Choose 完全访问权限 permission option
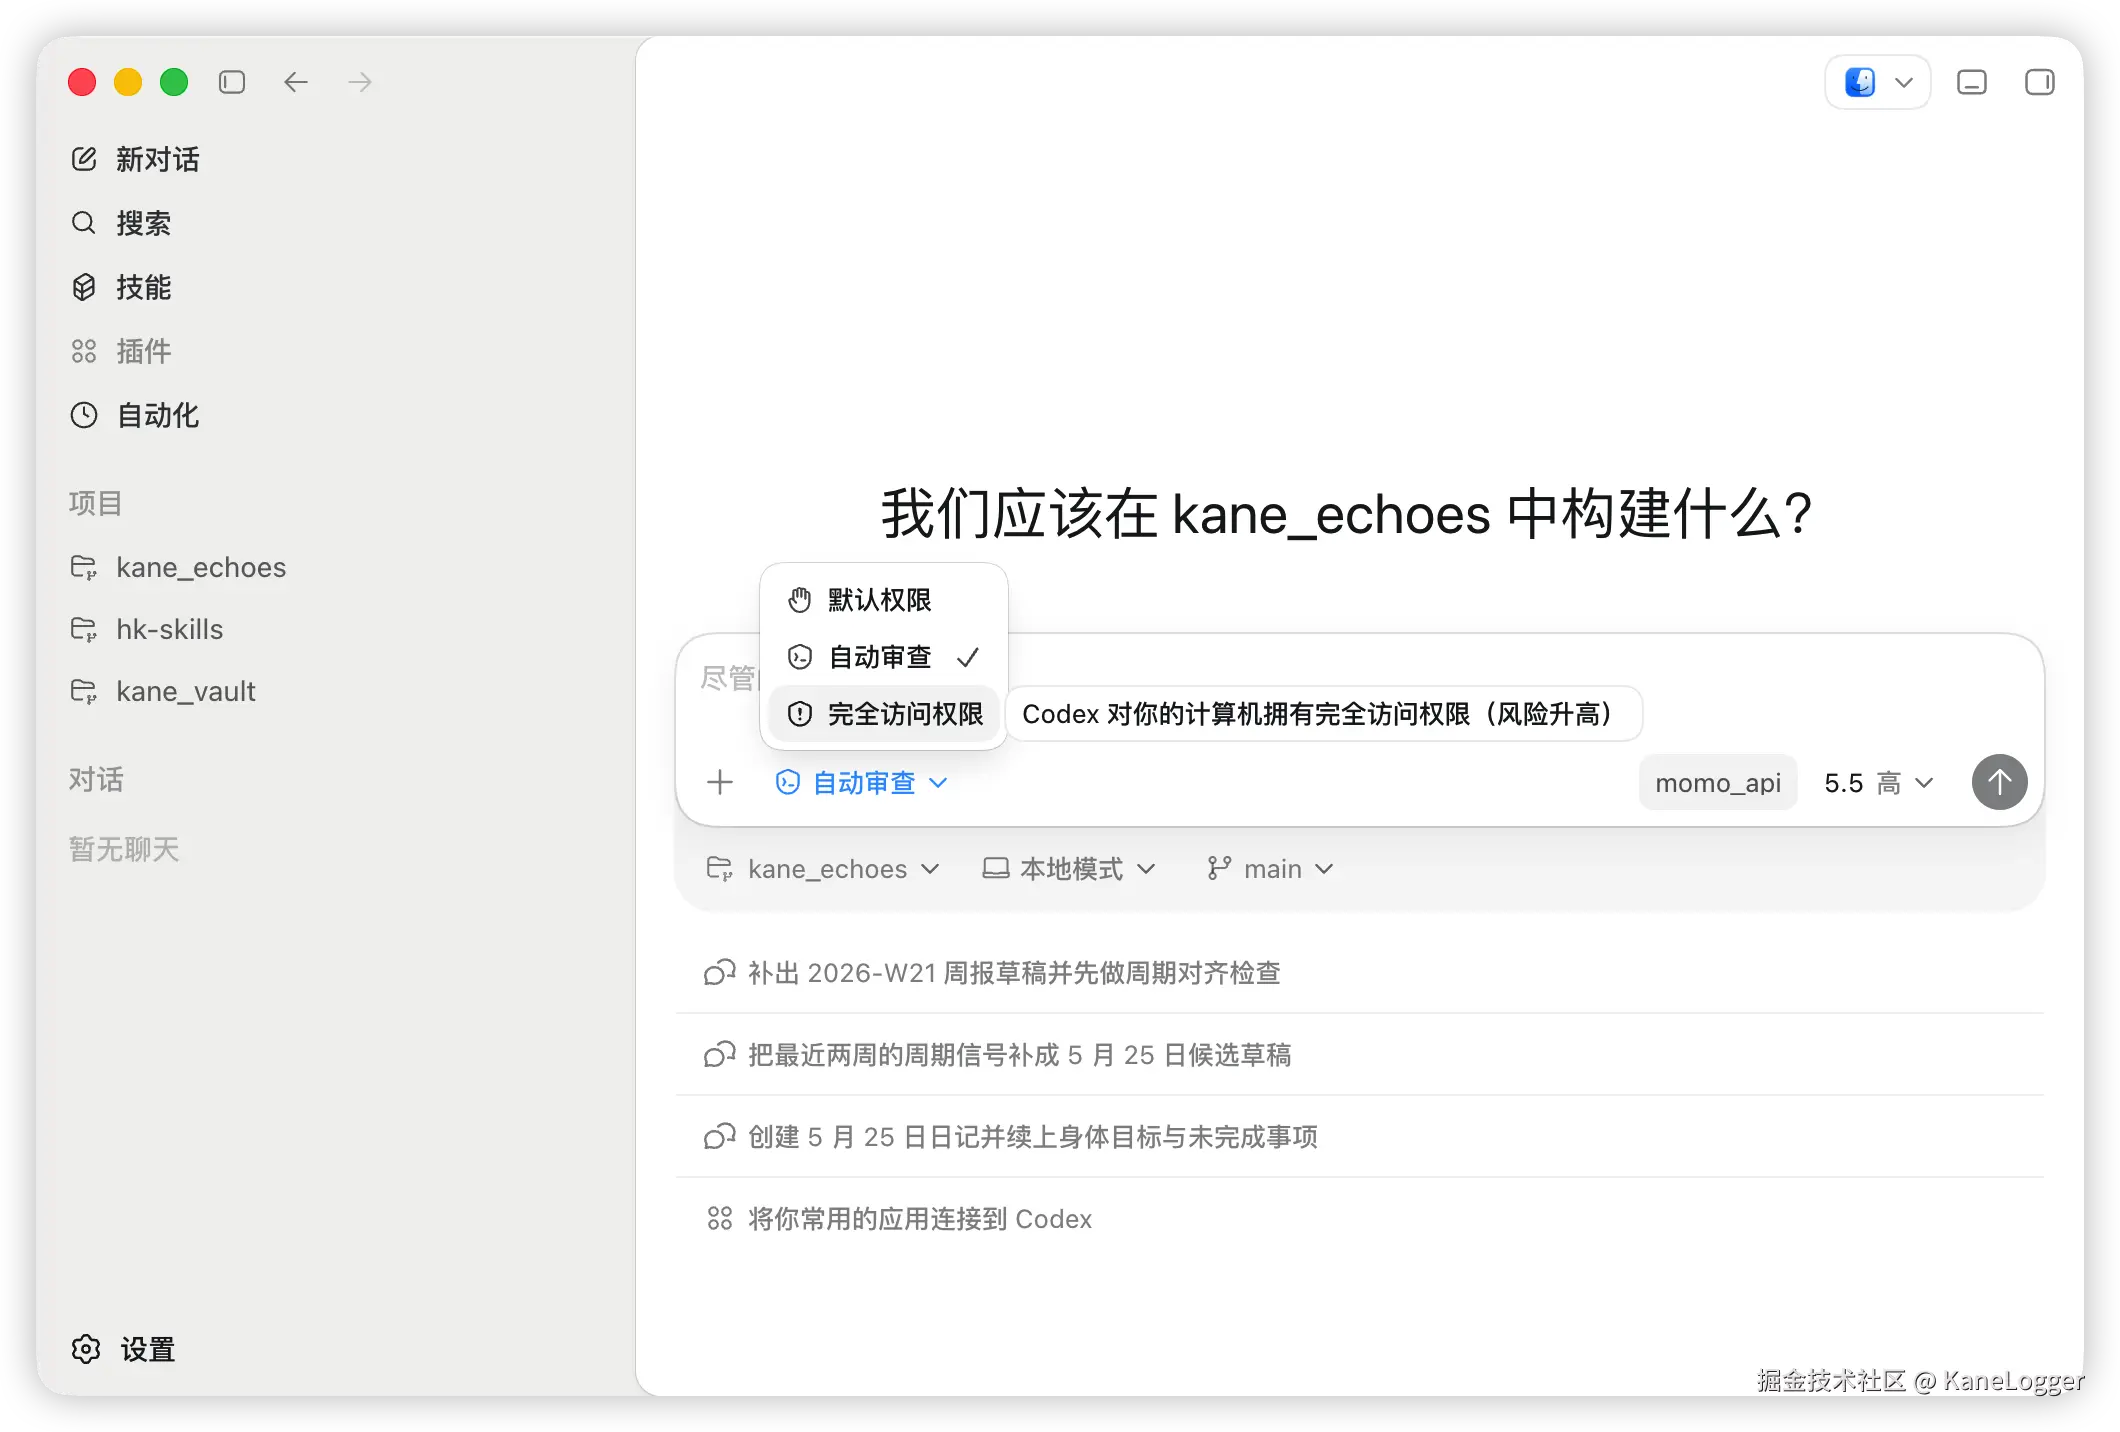 pyautogui.click(x=884, y=714)
